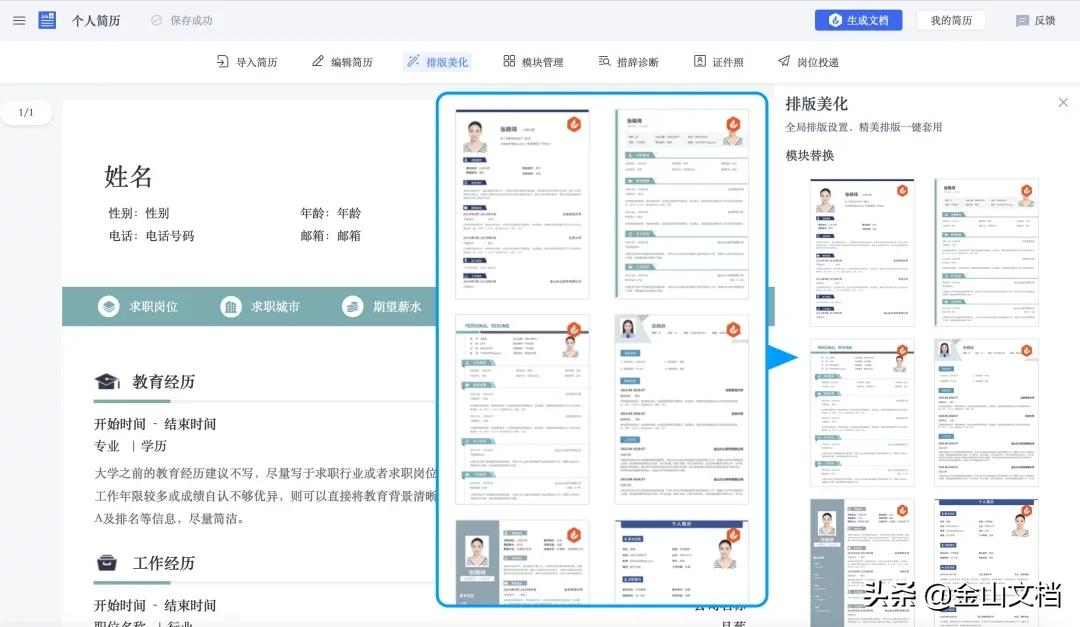
Task: Open the hamburger menu
Action: (x=19, y=20)
